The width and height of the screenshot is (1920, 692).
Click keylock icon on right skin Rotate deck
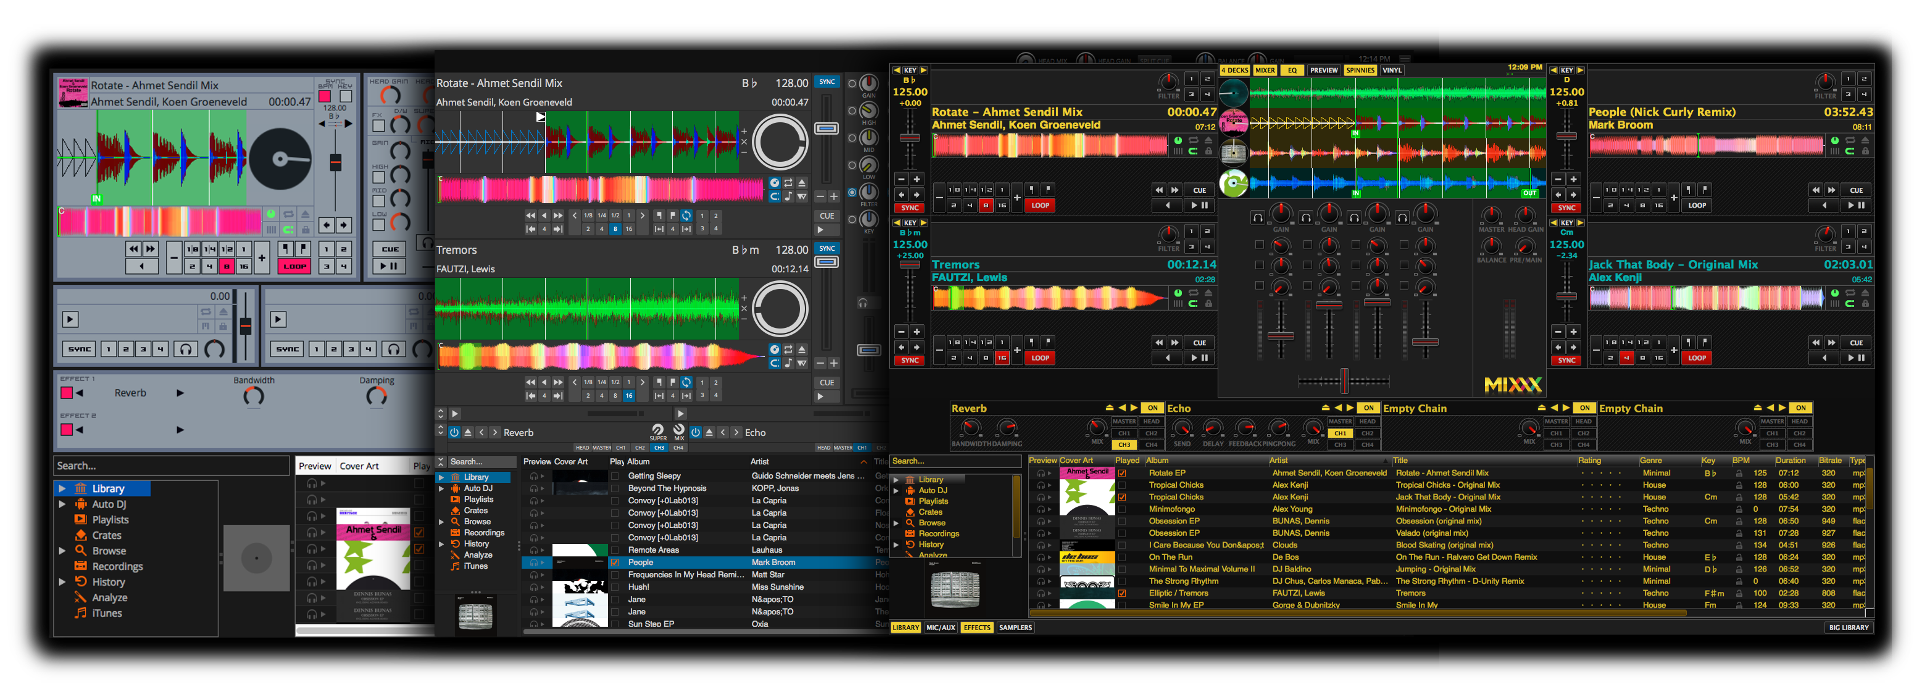click(1208, 151)
